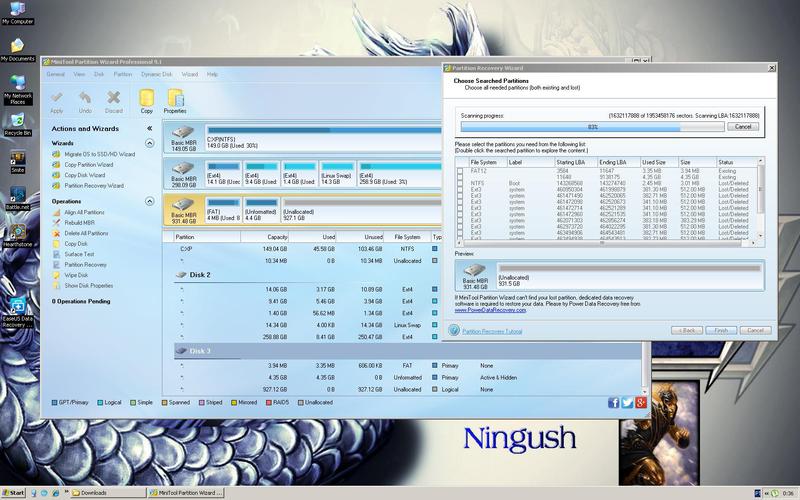Open the View menu
The image size is (800, 500).
[x=79, y=74]
